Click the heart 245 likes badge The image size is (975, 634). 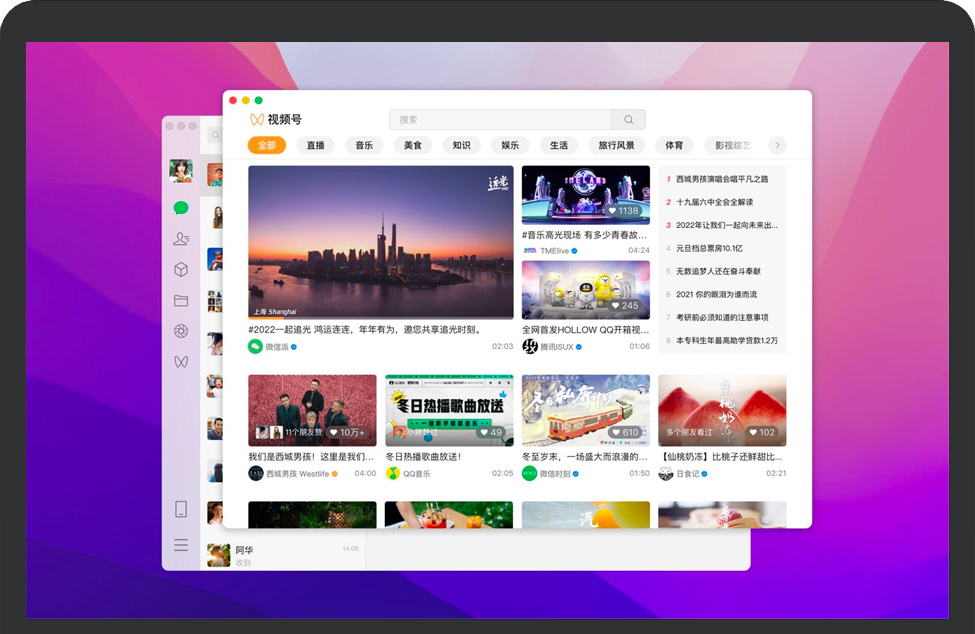tap(625, 305)
